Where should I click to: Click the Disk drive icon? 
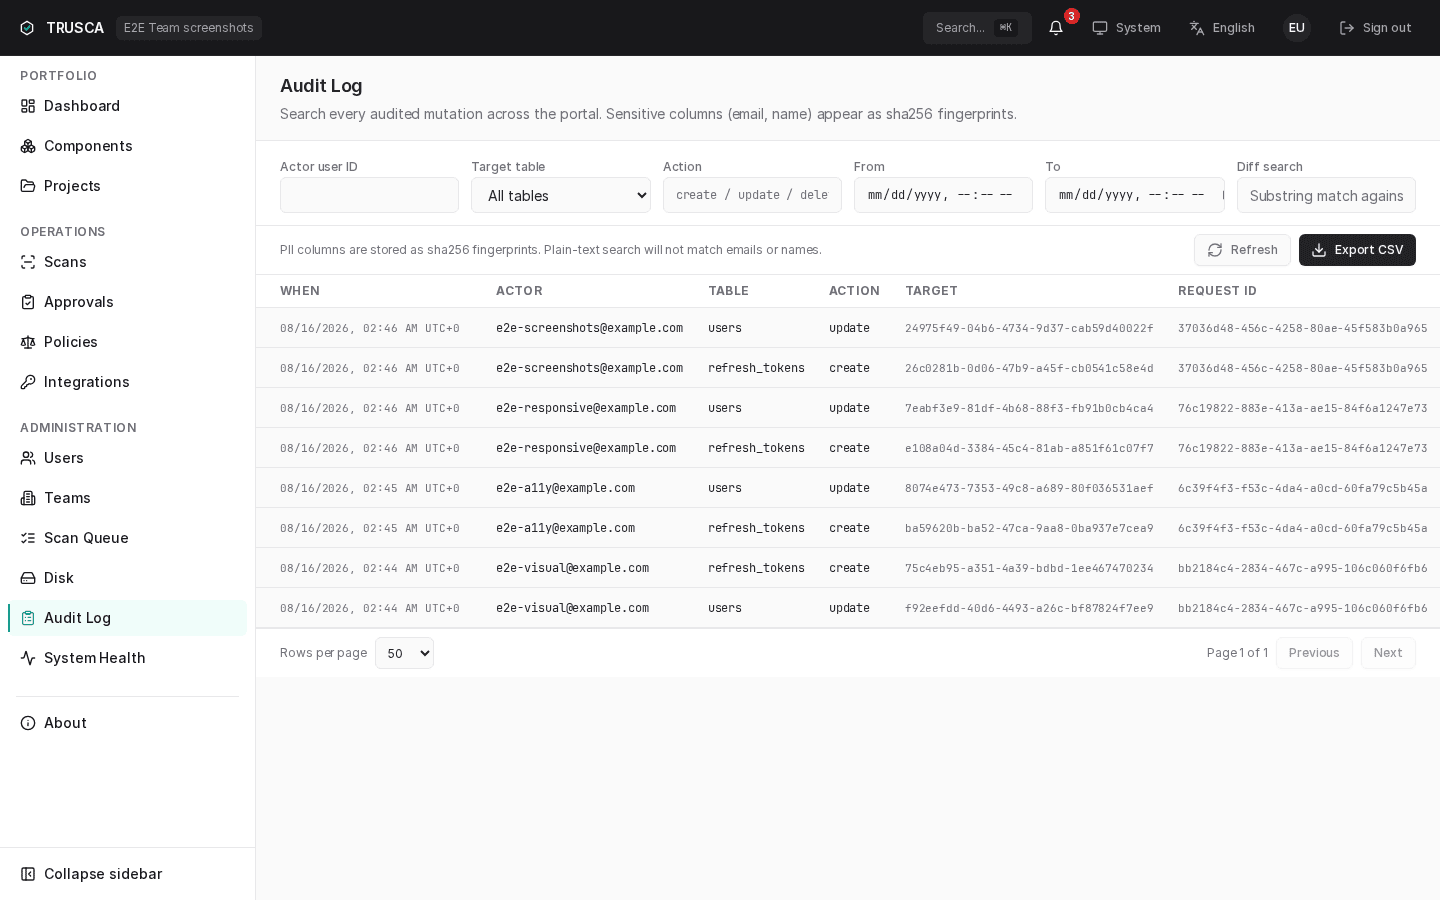coord(28,578)
